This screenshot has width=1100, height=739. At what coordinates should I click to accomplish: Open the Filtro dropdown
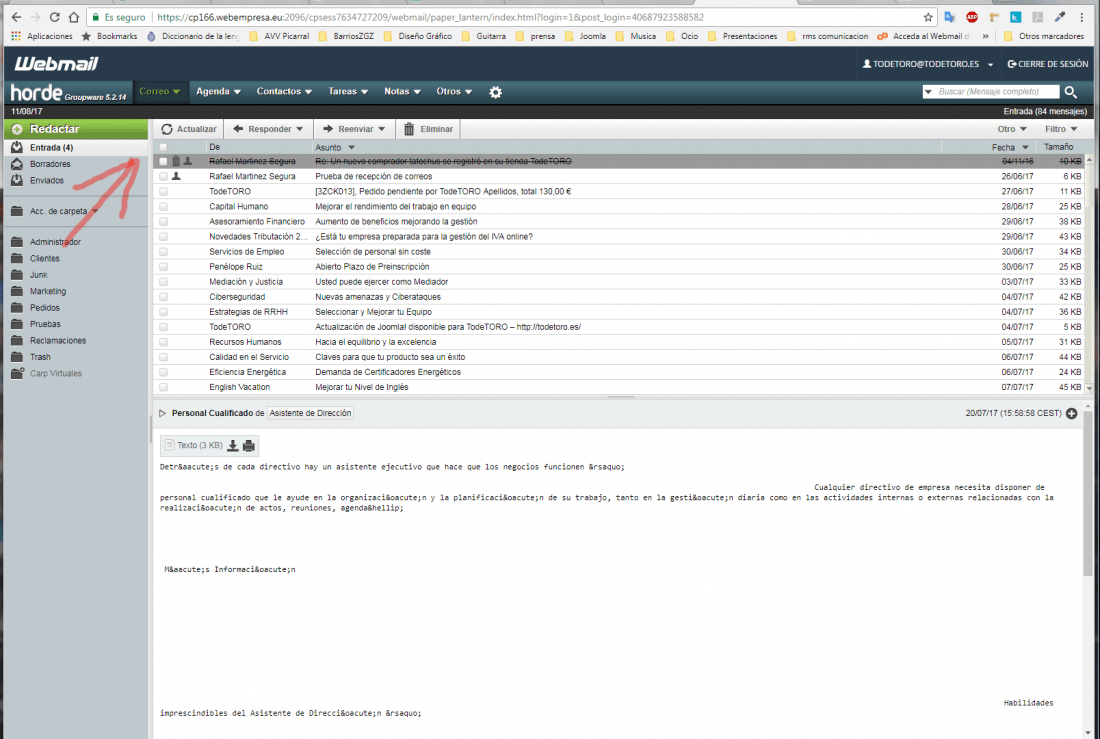pos(1061,129)
